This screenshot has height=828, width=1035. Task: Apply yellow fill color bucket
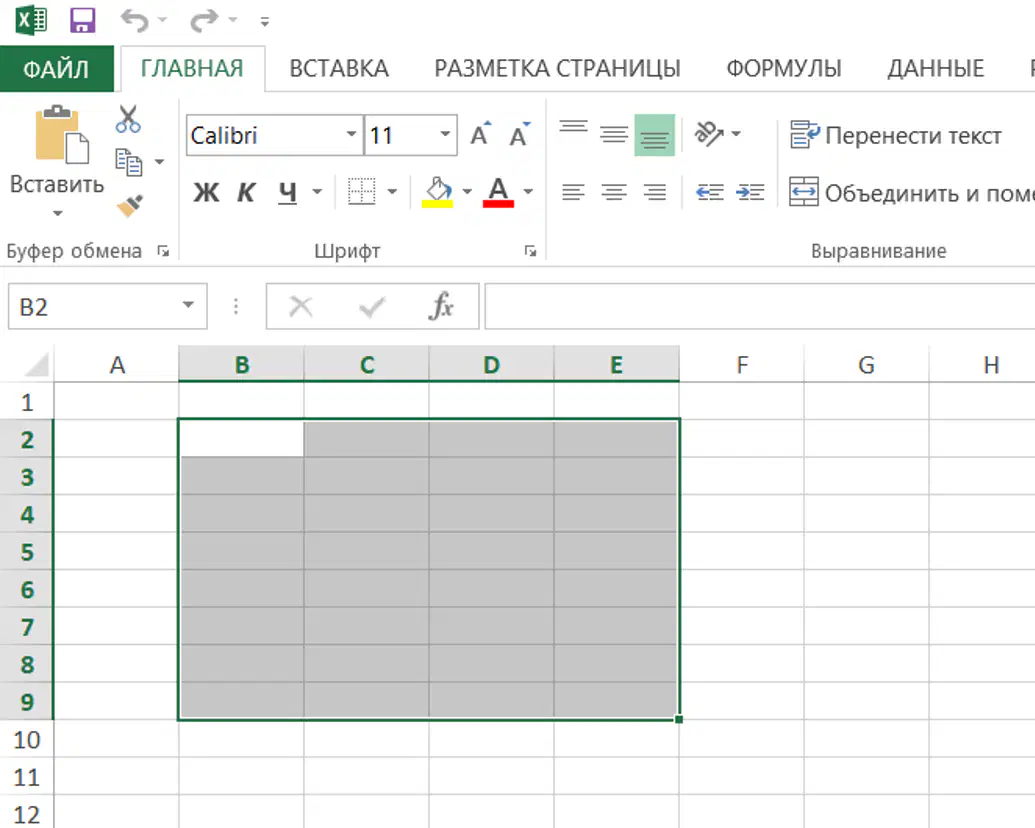[438, 192]
